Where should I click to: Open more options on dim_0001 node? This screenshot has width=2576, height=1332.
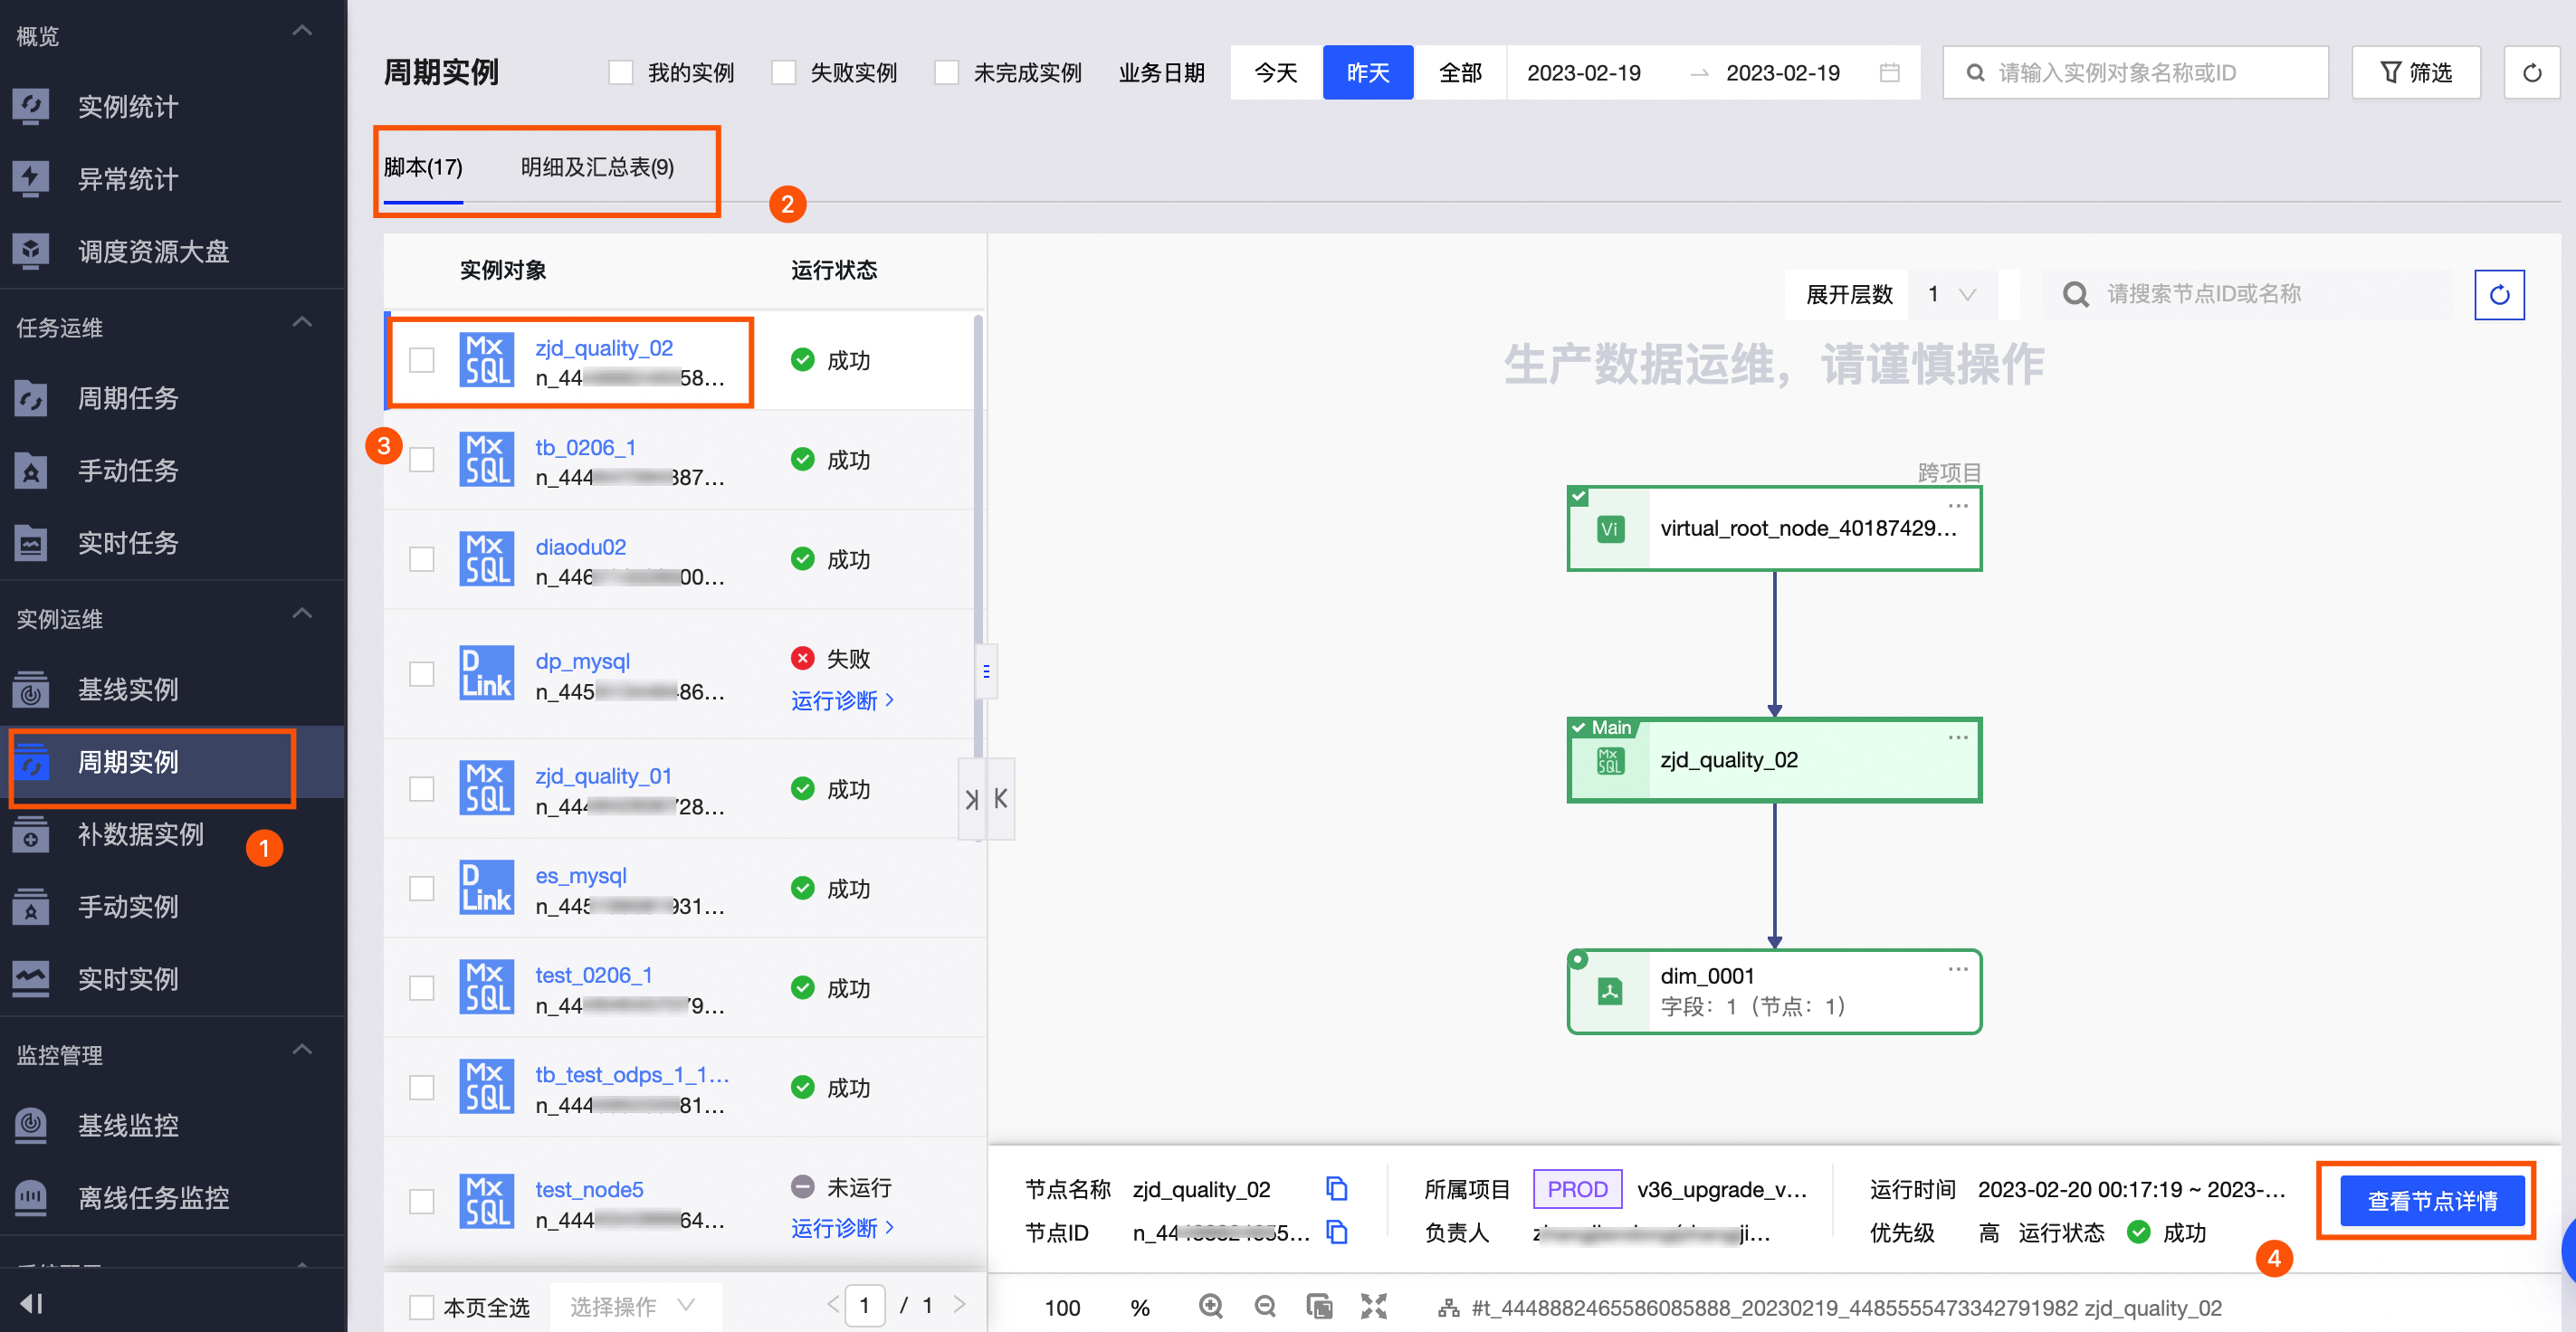click(x=1957, y=969)
